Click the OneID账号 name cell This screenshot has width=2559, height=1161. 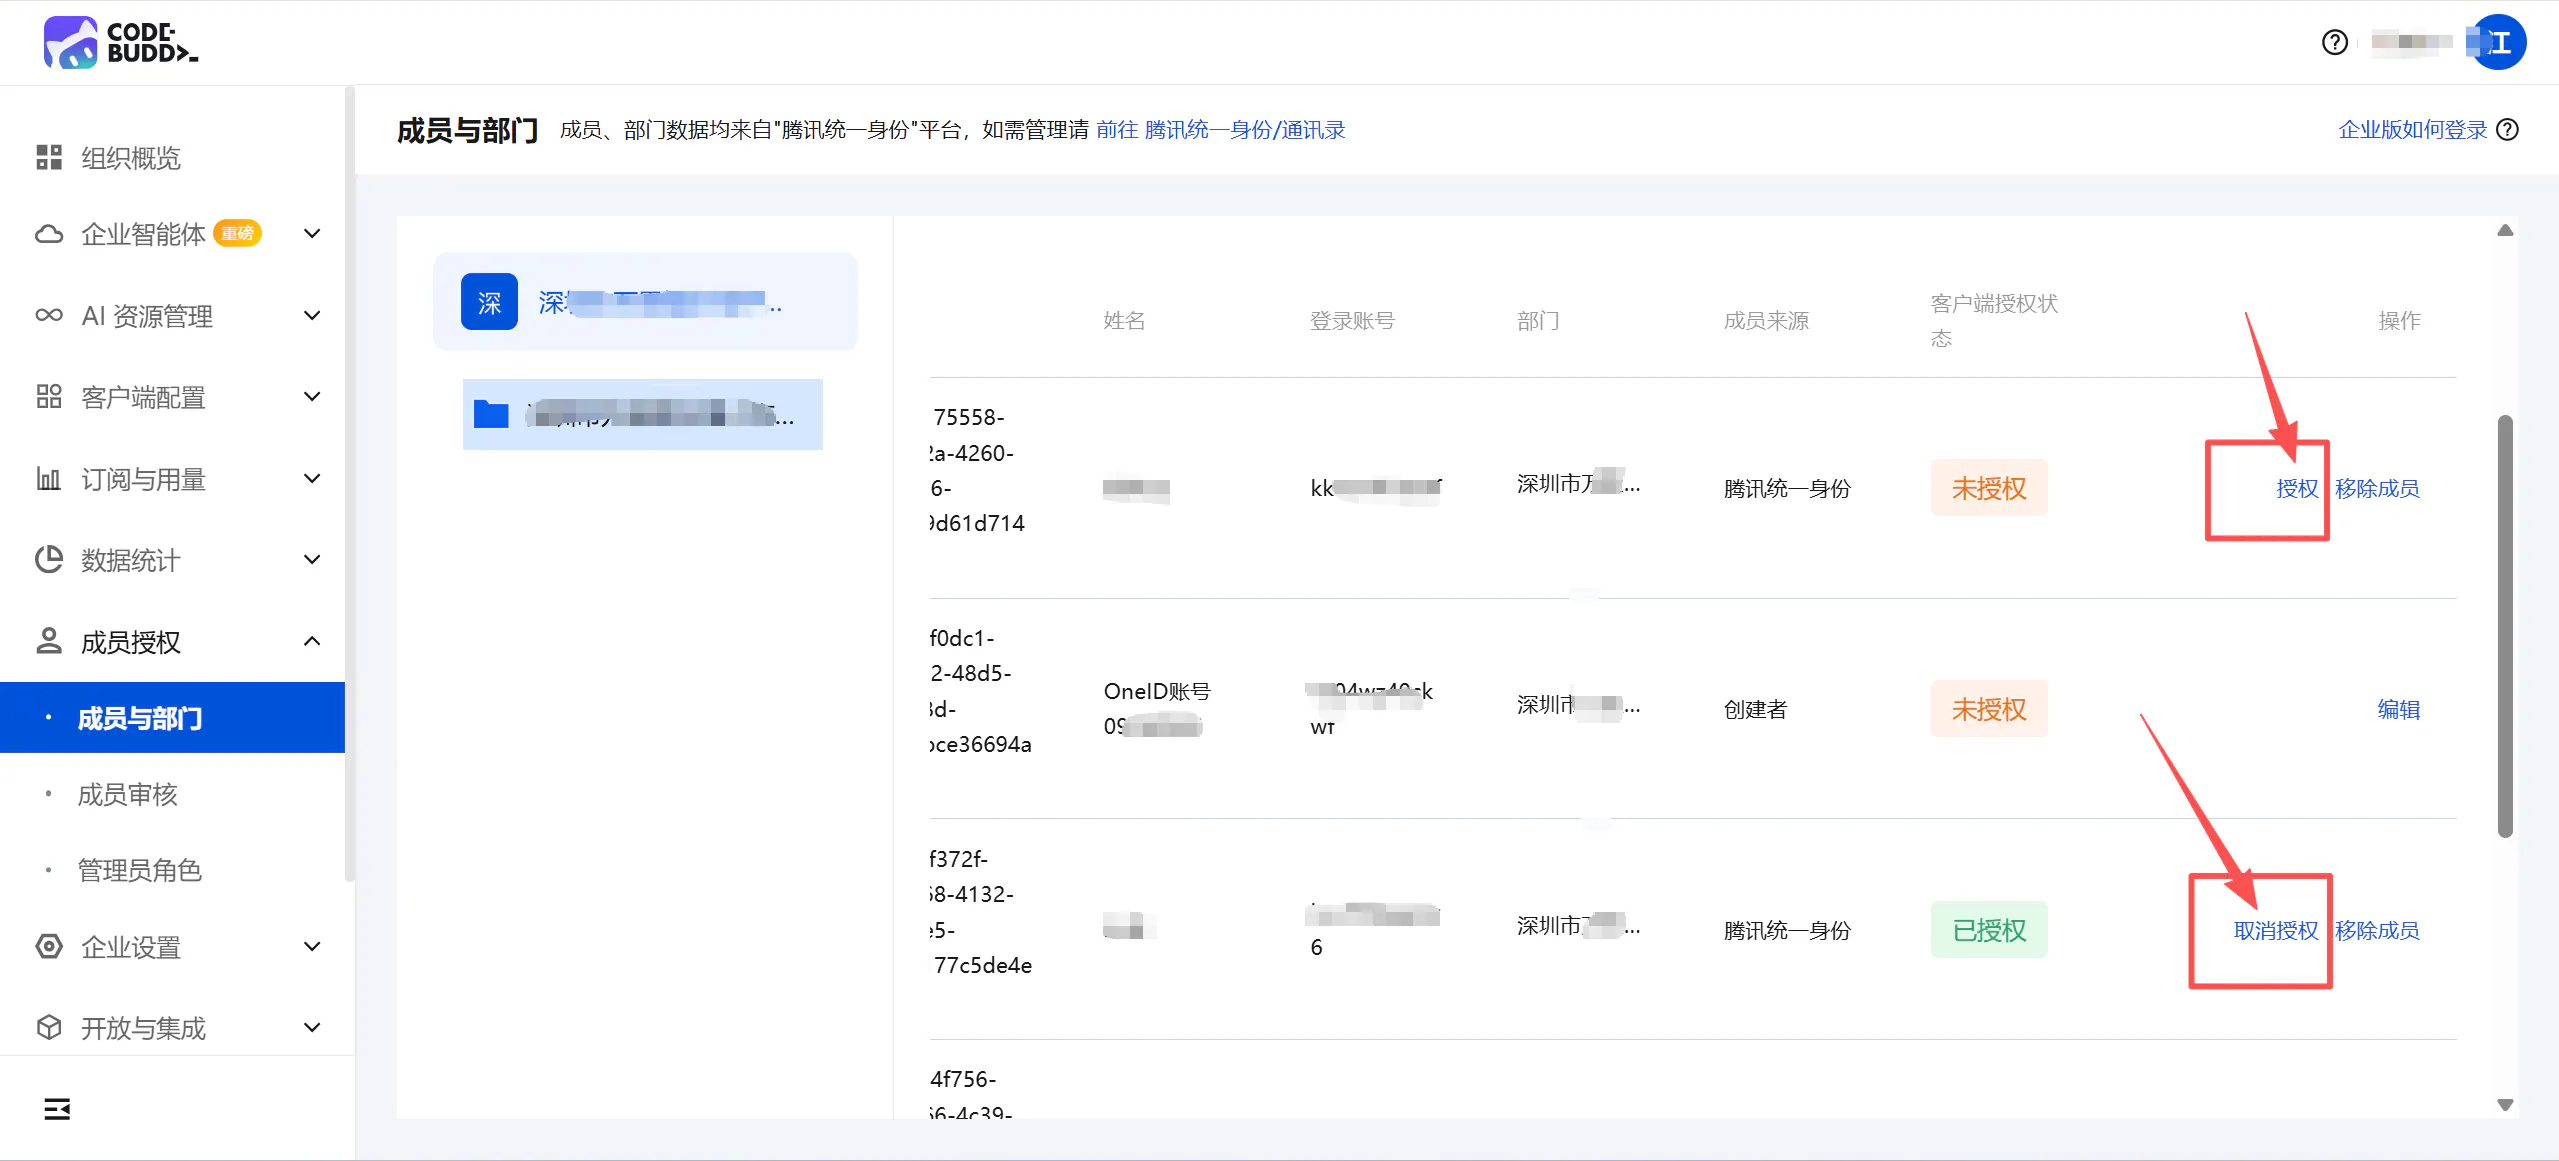(x=1157, y=708)
